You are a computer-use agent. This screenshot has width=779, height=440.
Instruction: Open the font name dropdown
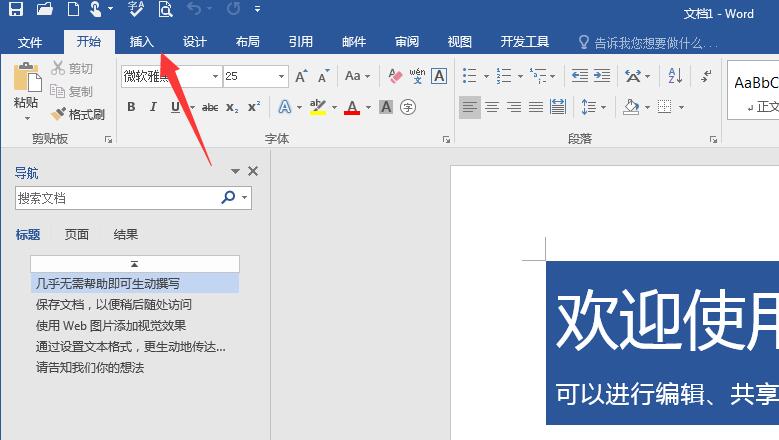[215, 76]
